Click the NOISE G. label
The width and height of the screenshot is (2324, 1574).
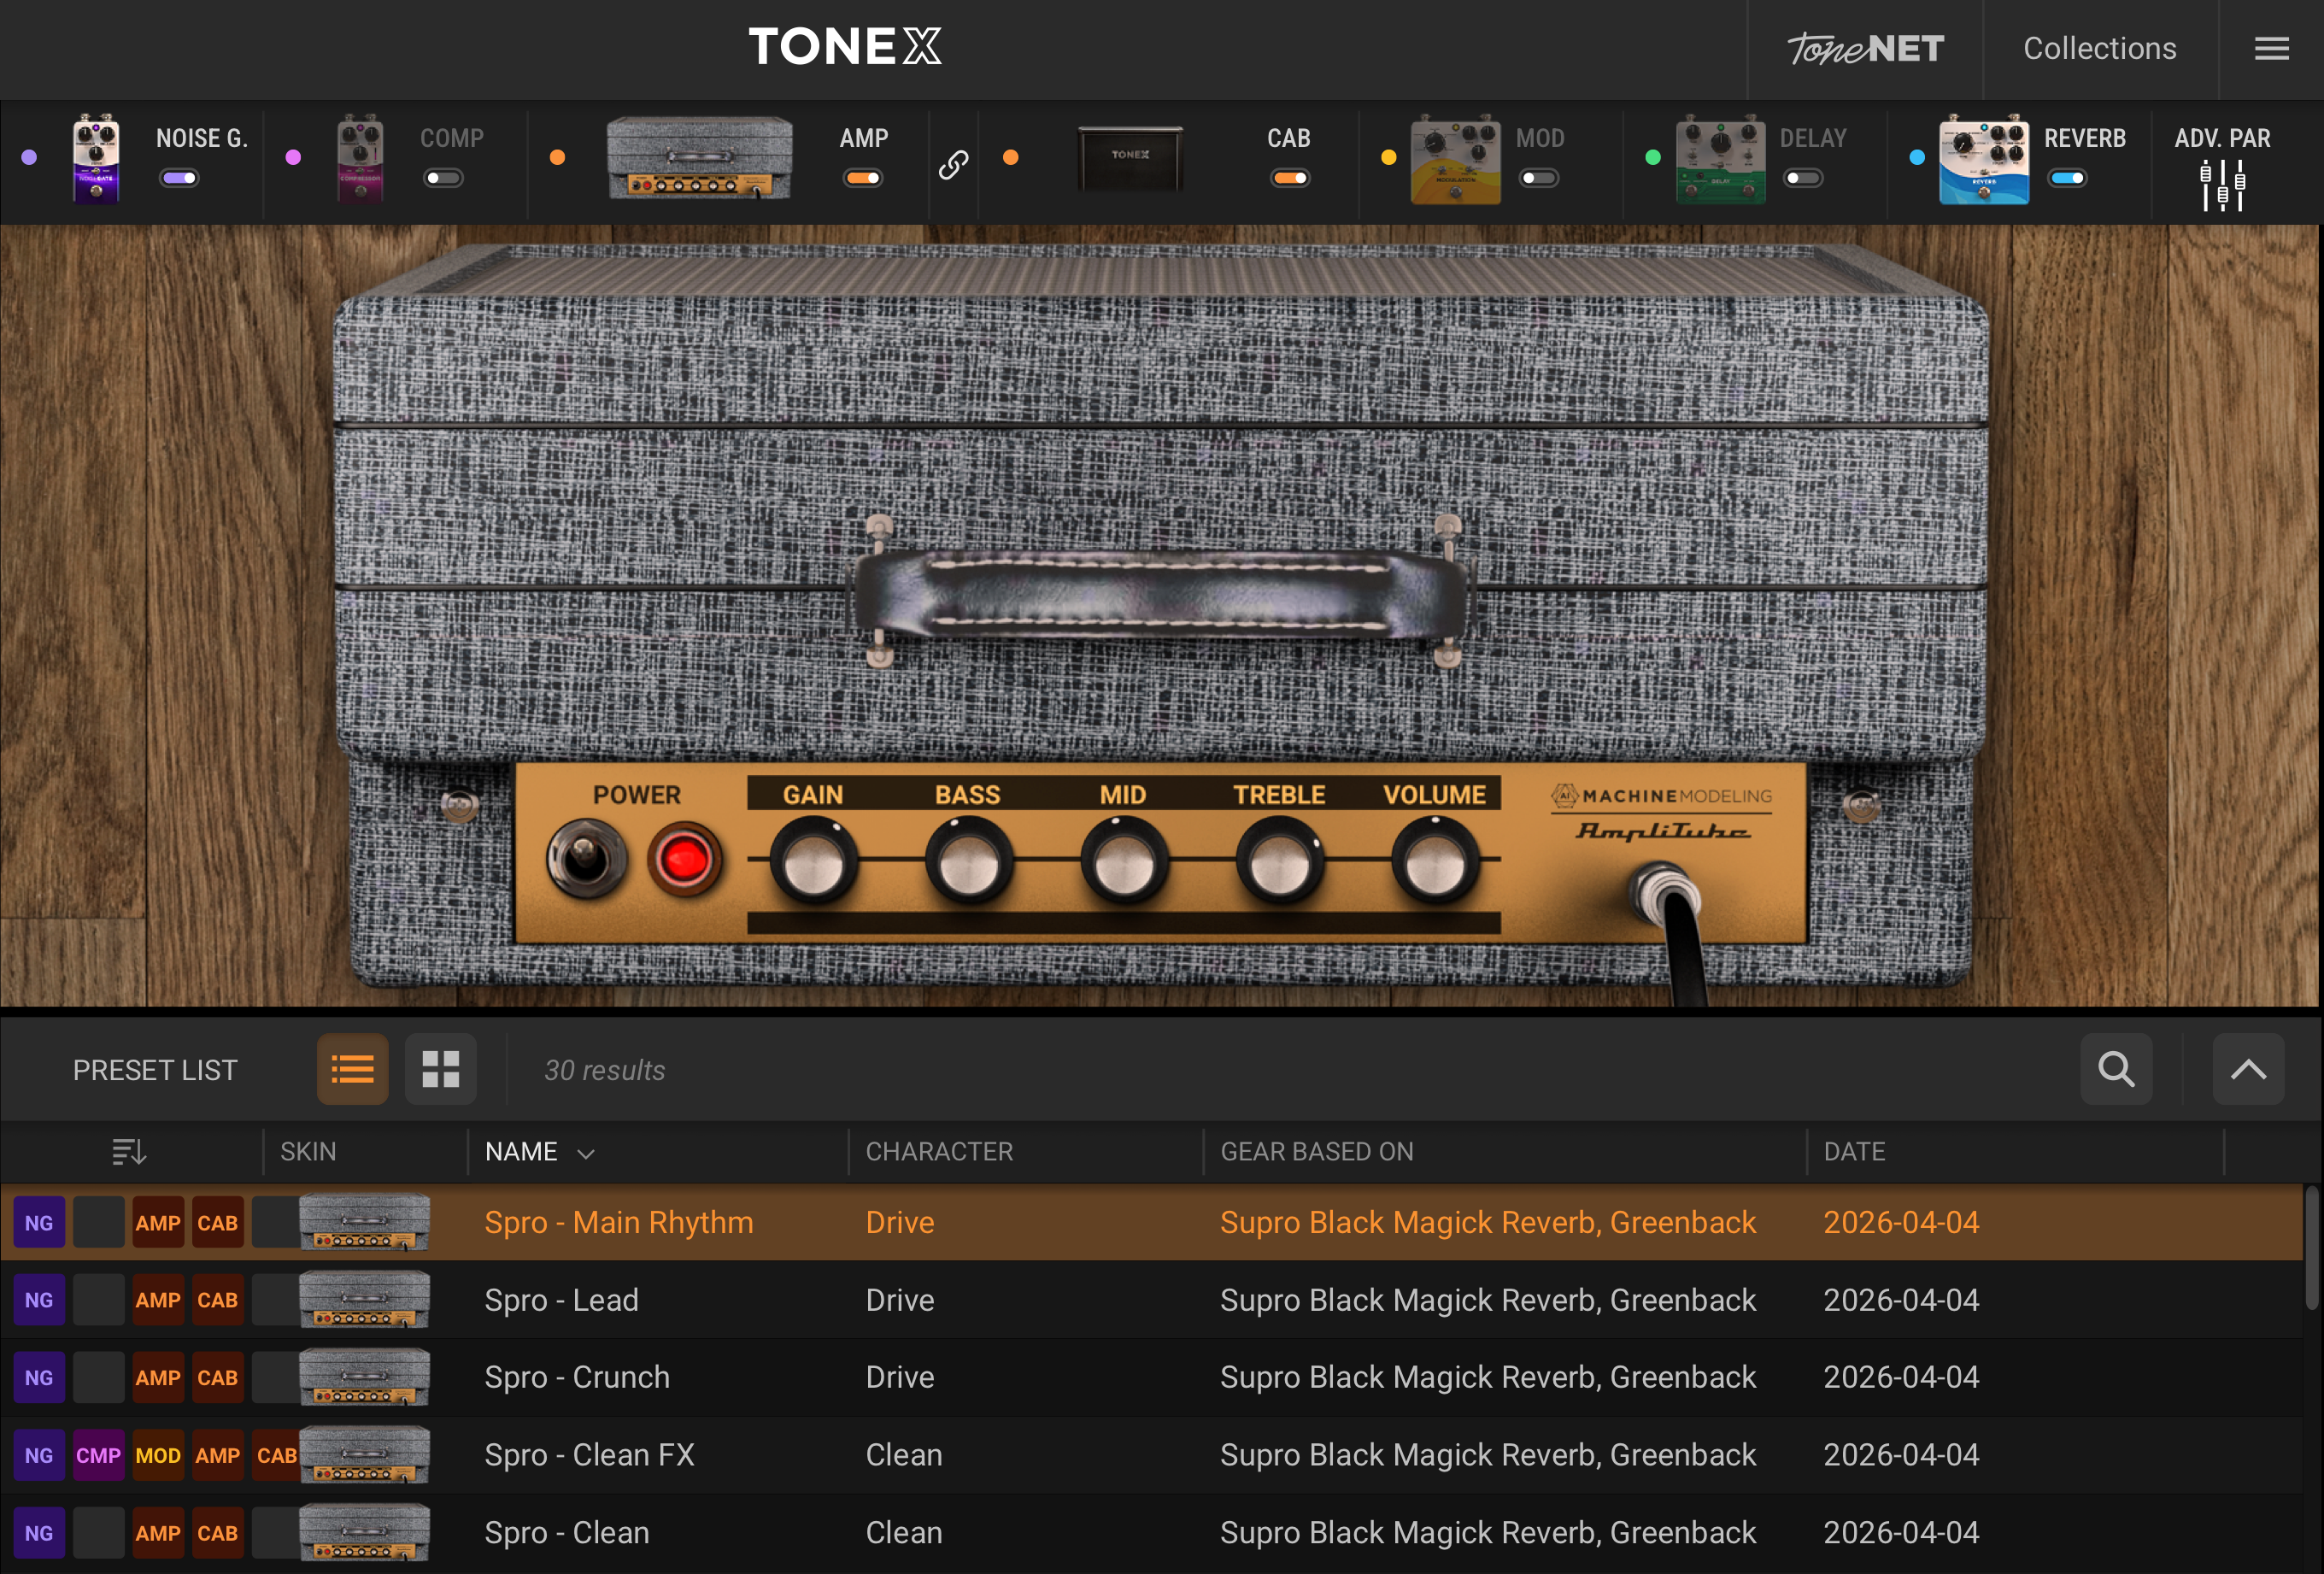point(202,138)
